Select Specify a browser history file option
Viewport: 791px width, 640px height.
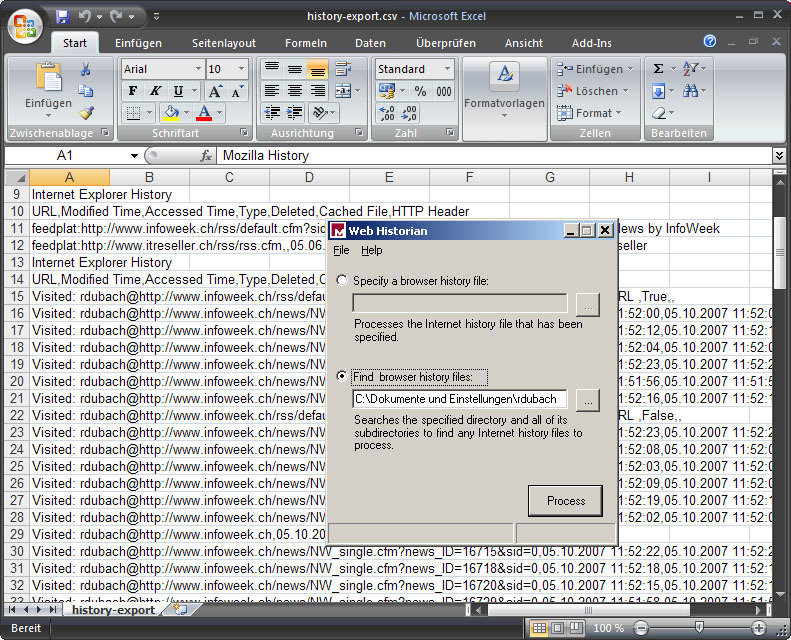point(342,280)
